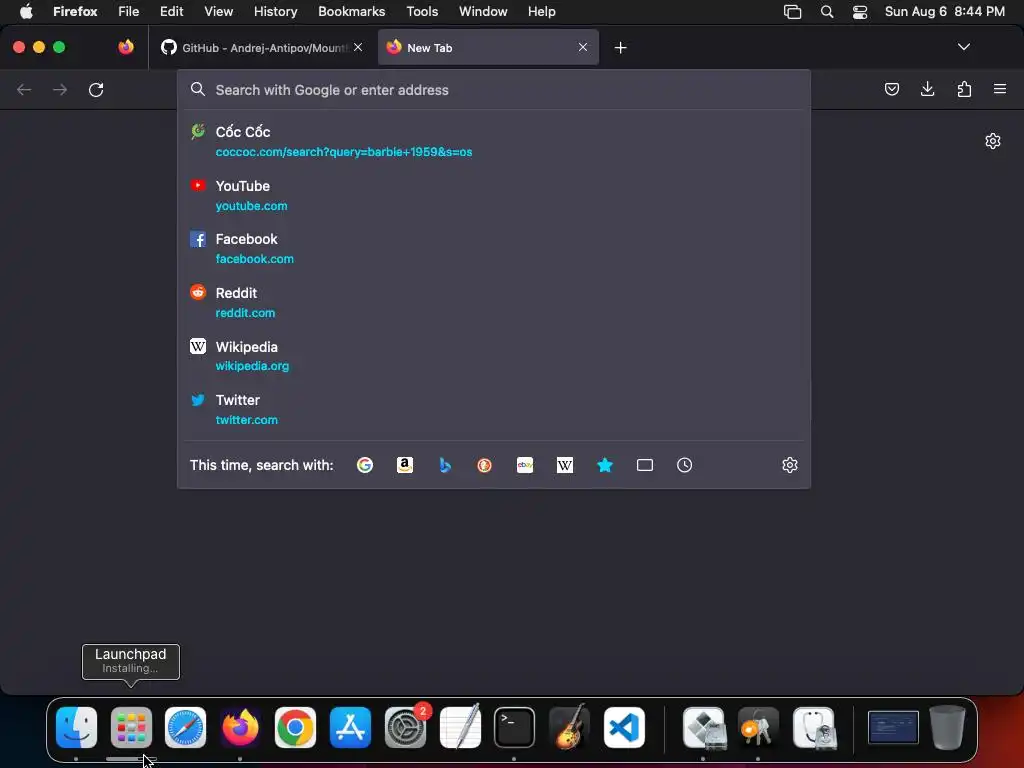Open Control Center in menu bar
Image resolution: width=1024 pixels, height=768 pixels.
point(860,11)
